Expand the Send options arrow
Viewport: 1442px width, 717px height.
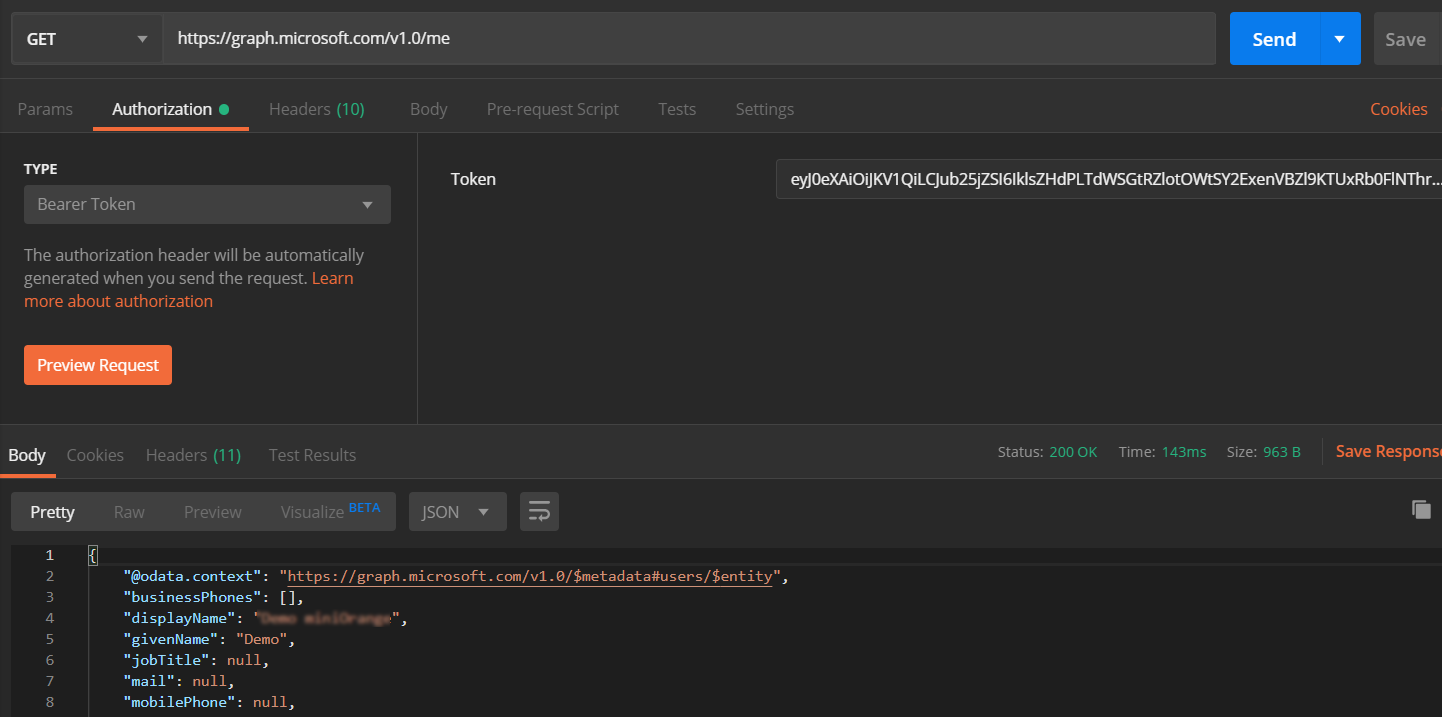tap(1340, 39)
